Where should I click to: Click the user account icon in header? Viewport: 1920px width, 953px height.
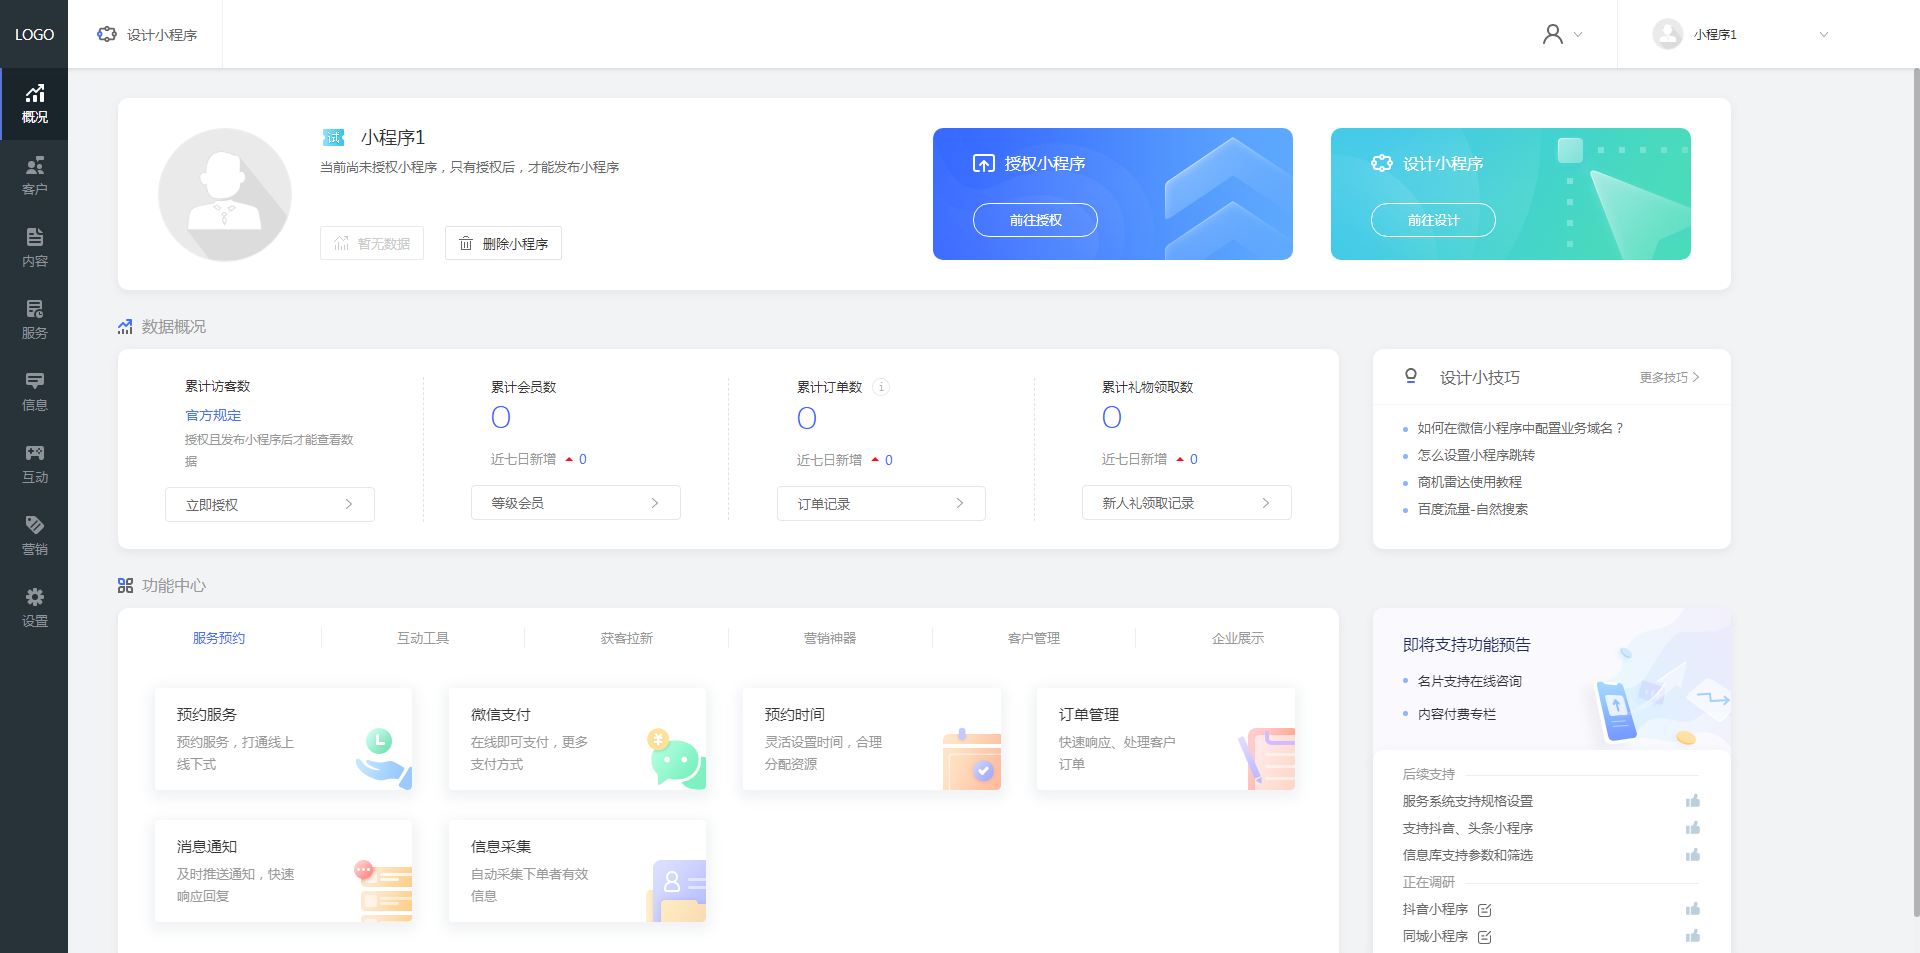coord(1552,34)
